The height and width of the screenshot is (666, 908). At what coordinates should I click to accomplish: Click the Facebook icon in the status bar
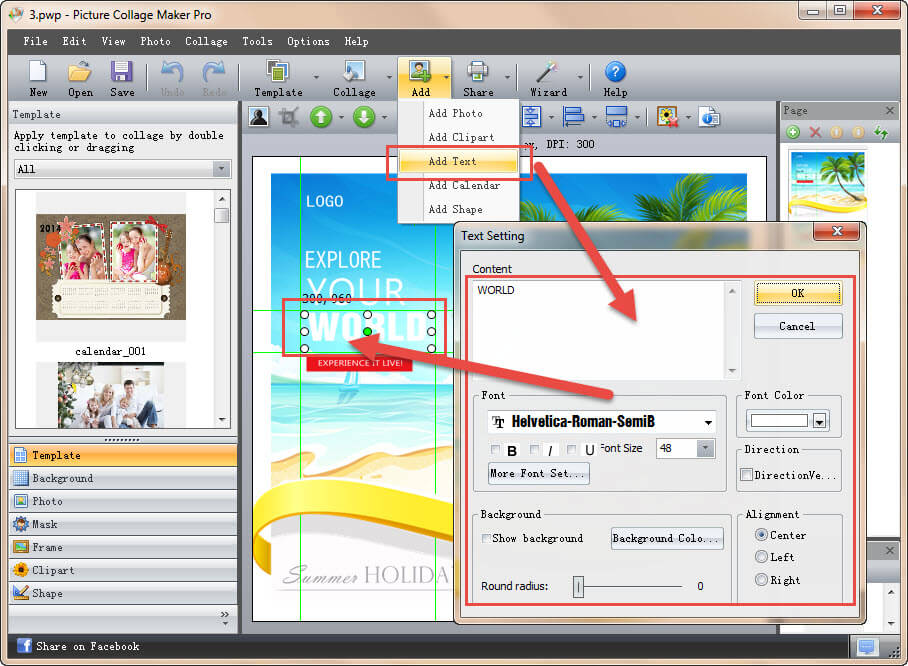[24, 645]
